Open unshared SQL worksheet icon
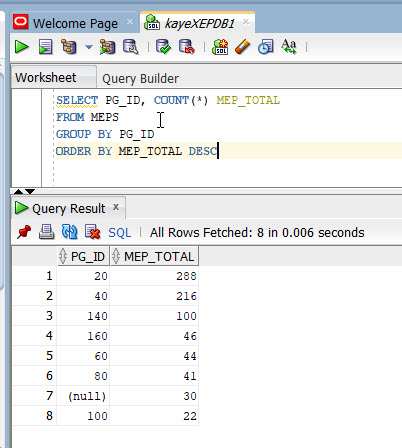The image size is (402, 448). [220, 47]
